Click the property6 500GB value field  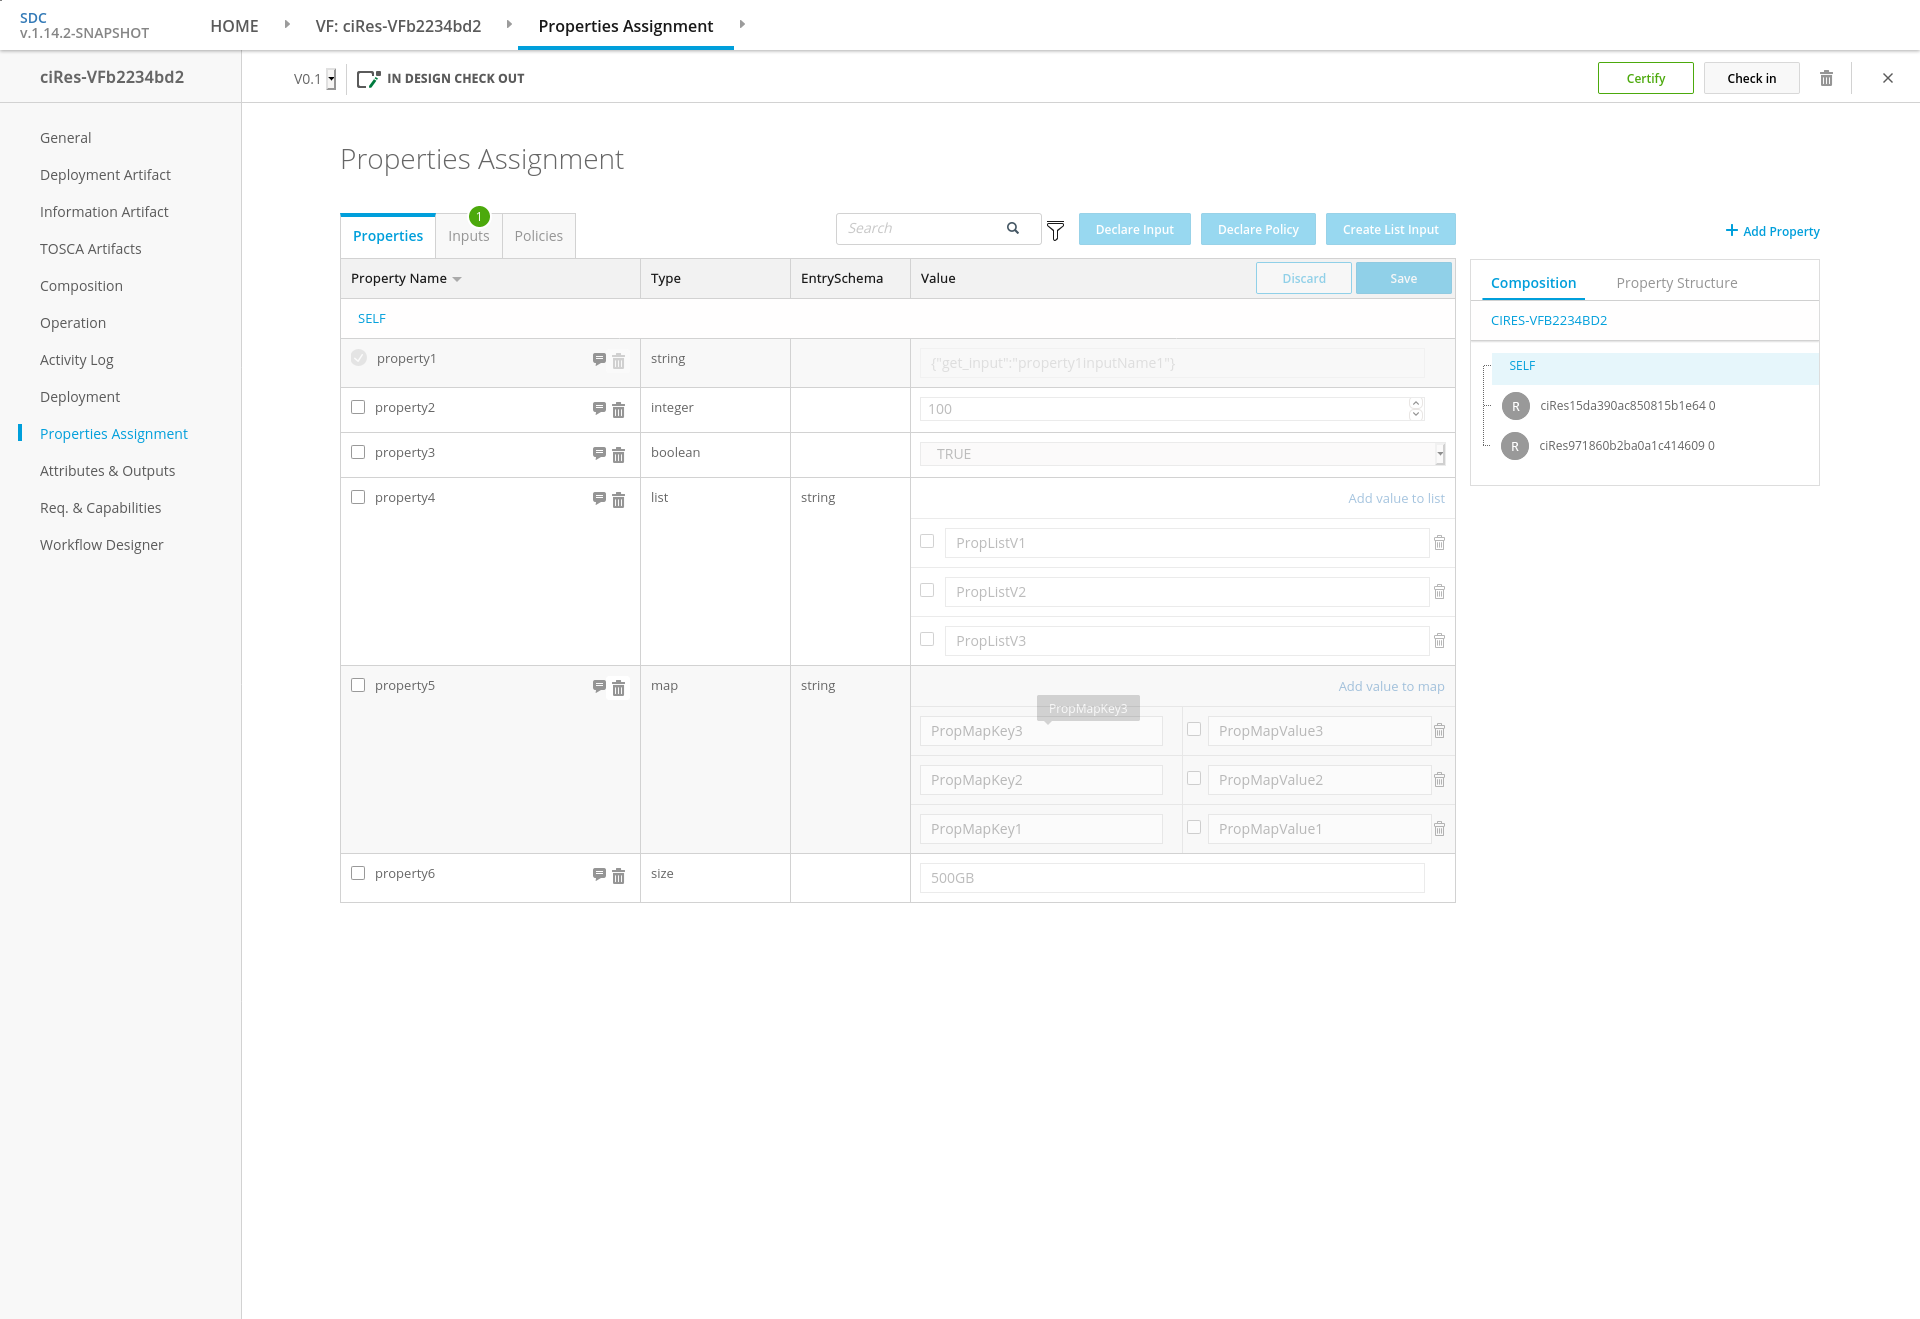pos(1171,878)
